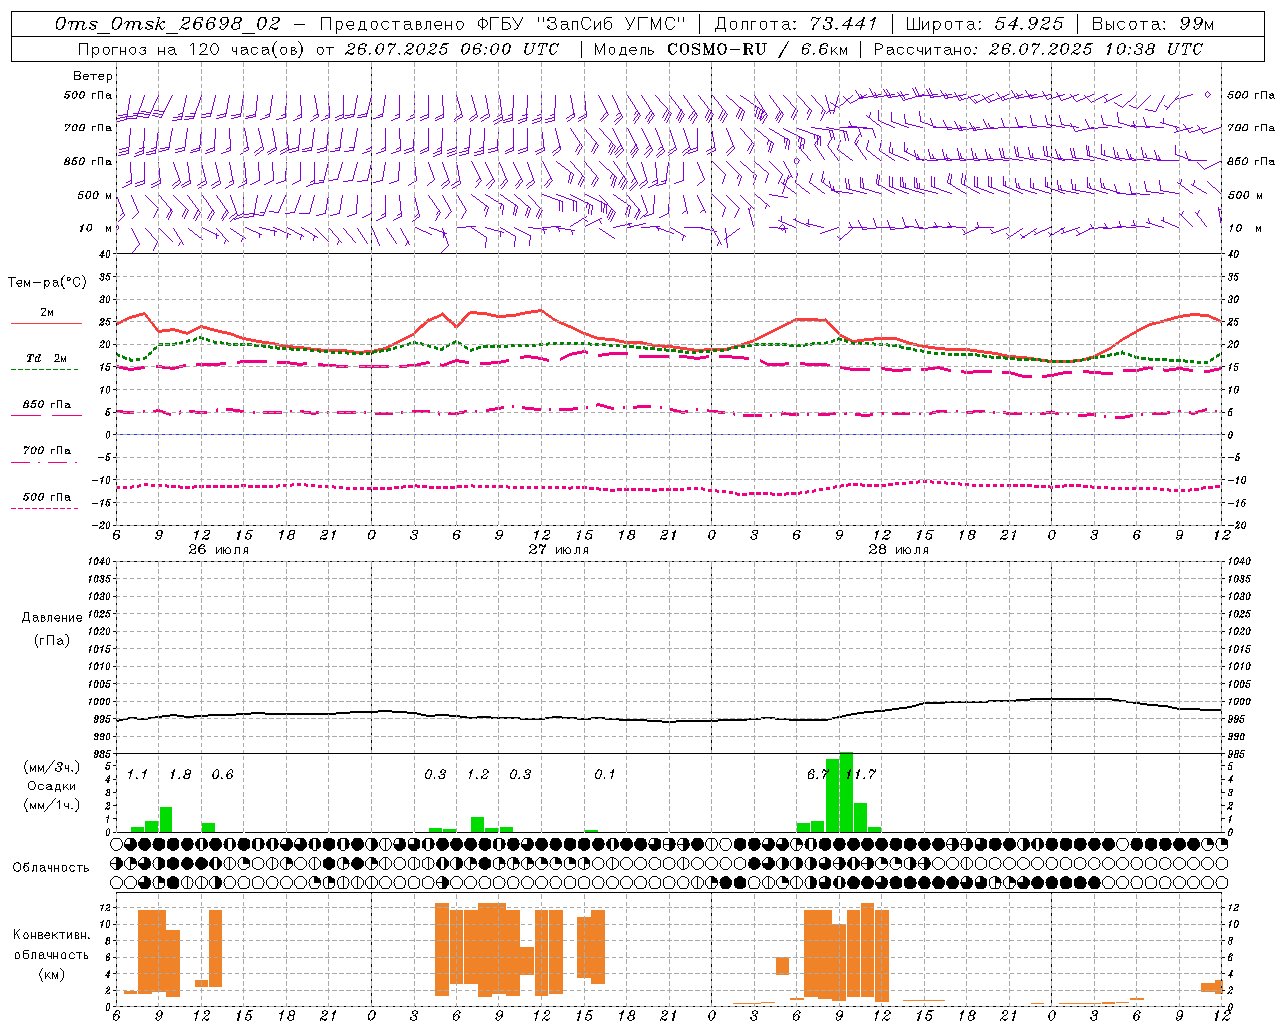
Task: Select the Облачность cloud cover label
Action: 51,868
